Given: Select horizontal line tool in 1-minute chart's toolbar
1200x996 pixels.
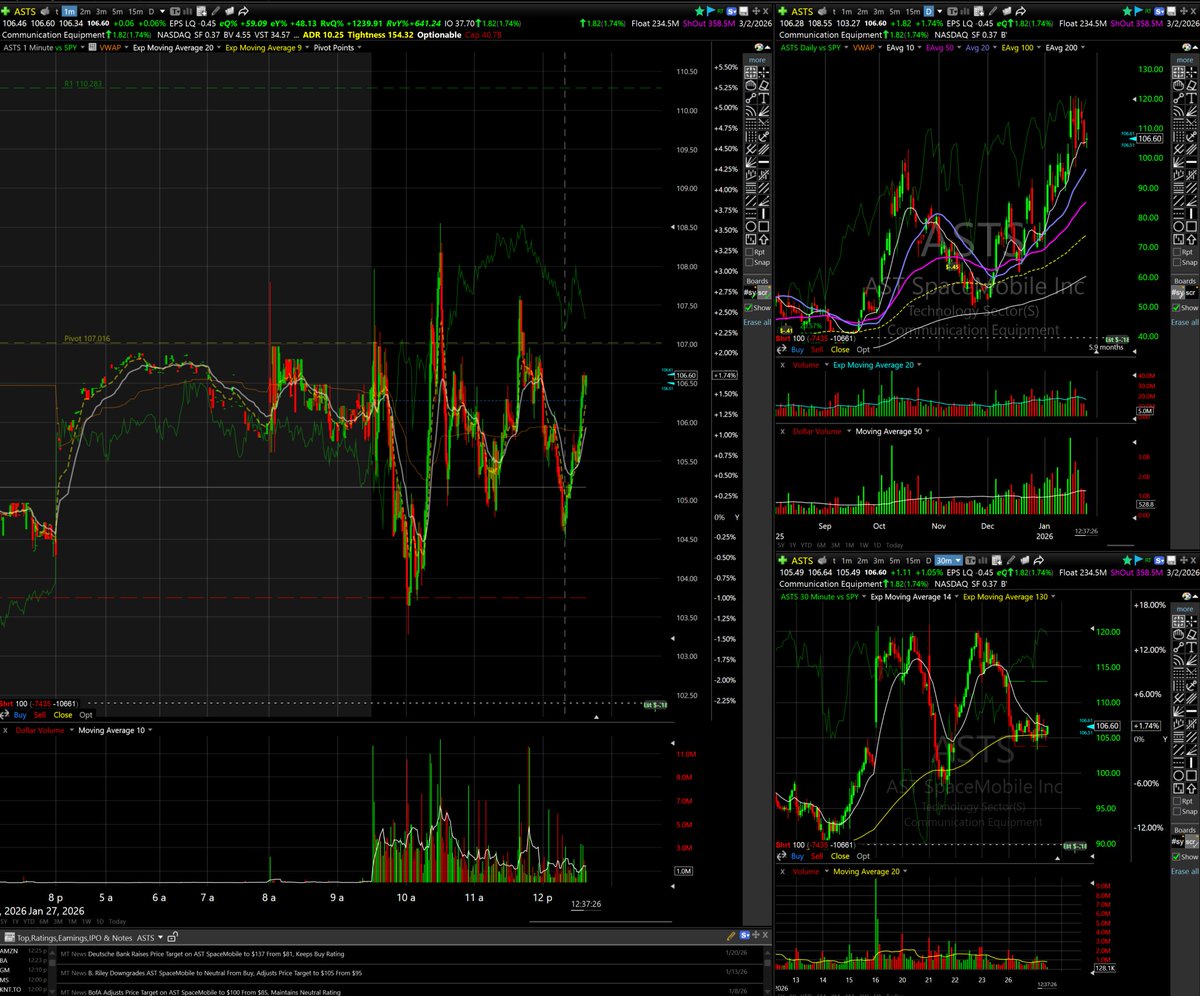Looking at the screenshot, I should pyautogui.click(x=764, y=162).
